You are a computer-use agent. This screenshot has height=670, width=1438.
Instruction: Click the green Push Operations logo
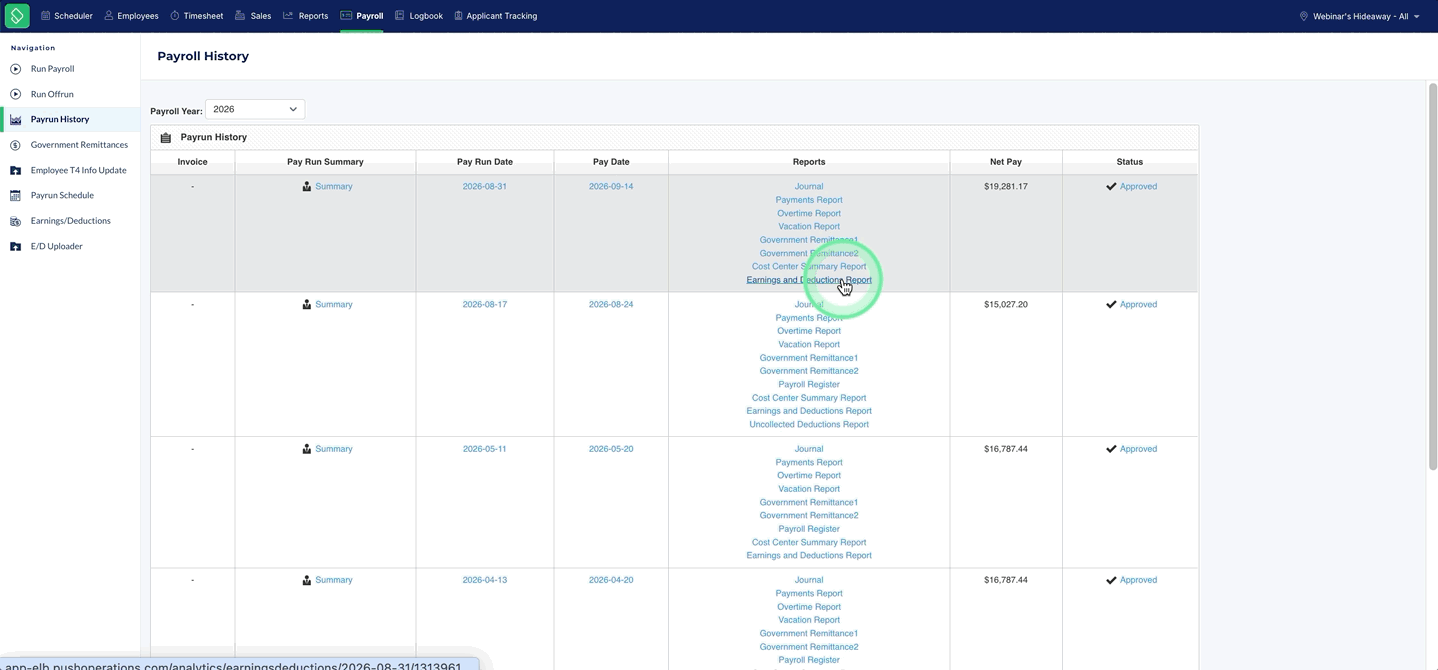[17, 16]
